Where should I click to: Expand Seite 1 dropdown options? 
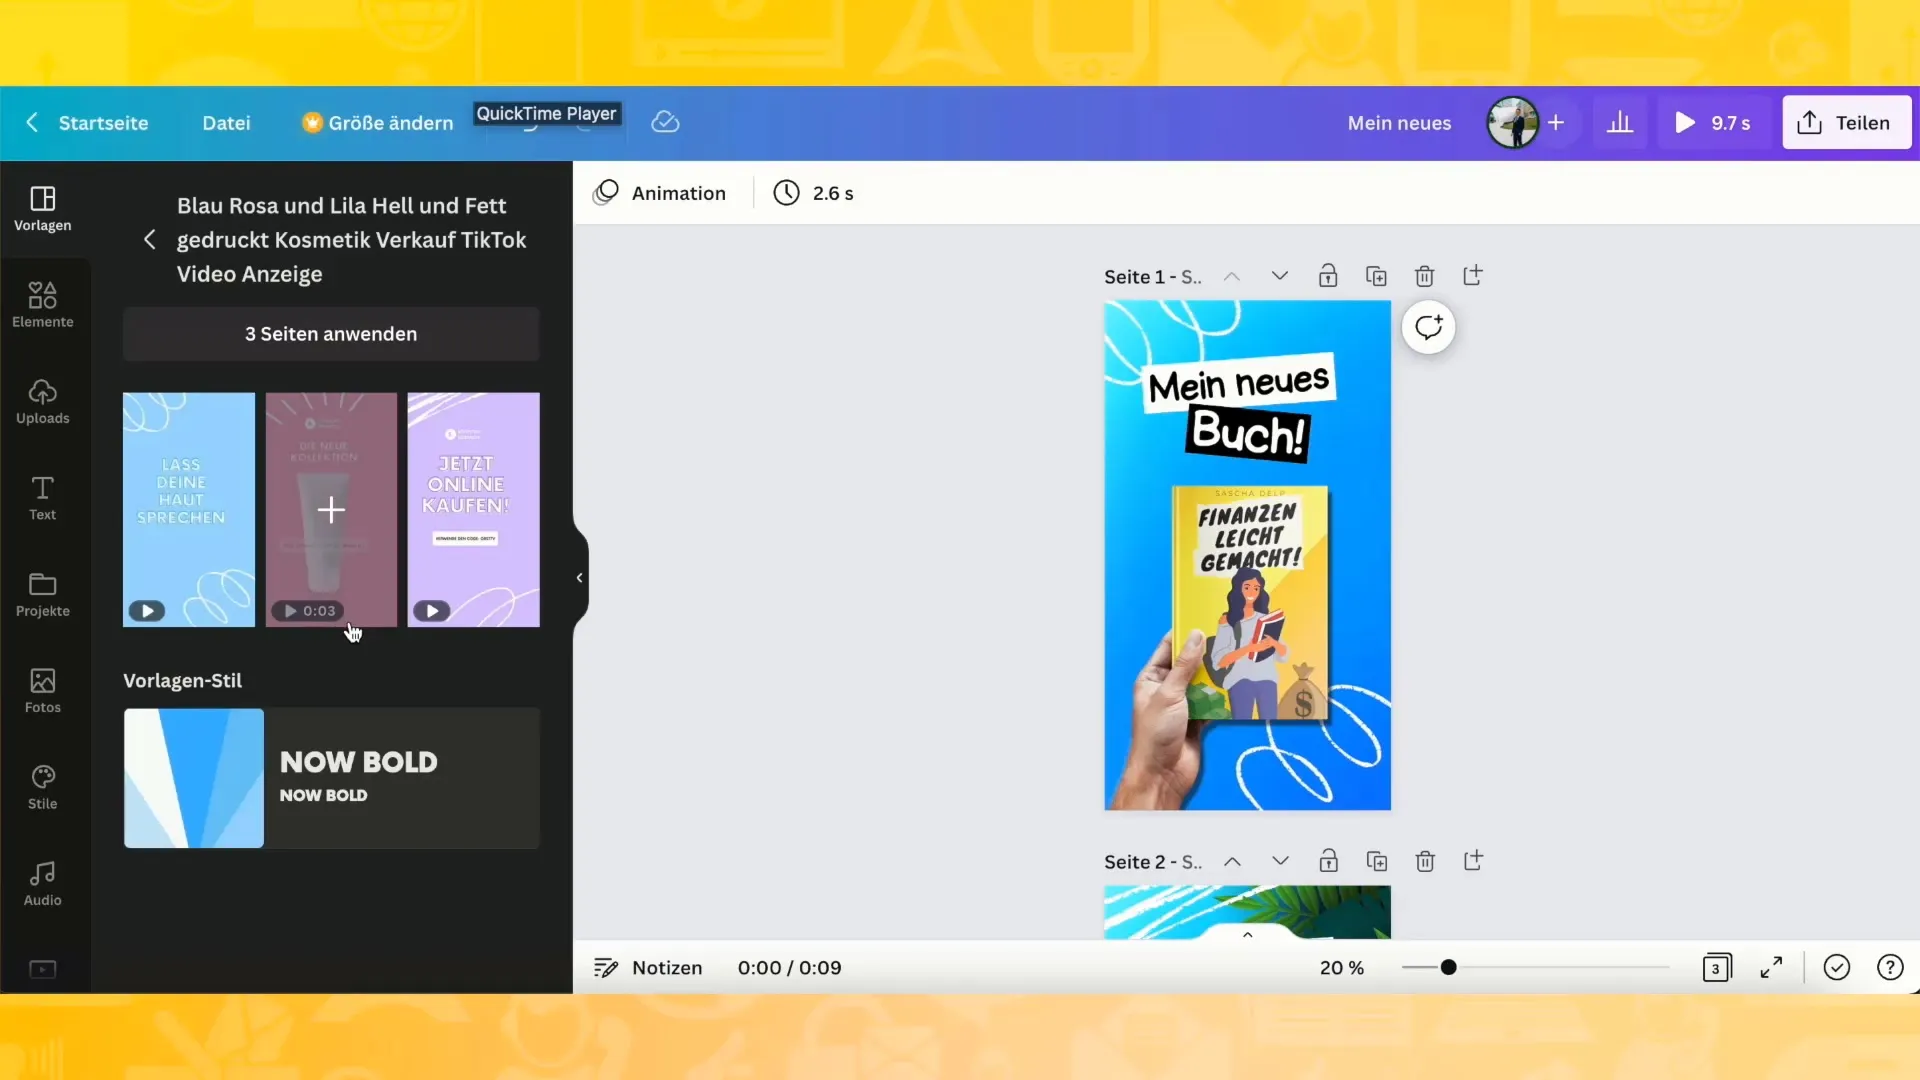coord(1279,276)
